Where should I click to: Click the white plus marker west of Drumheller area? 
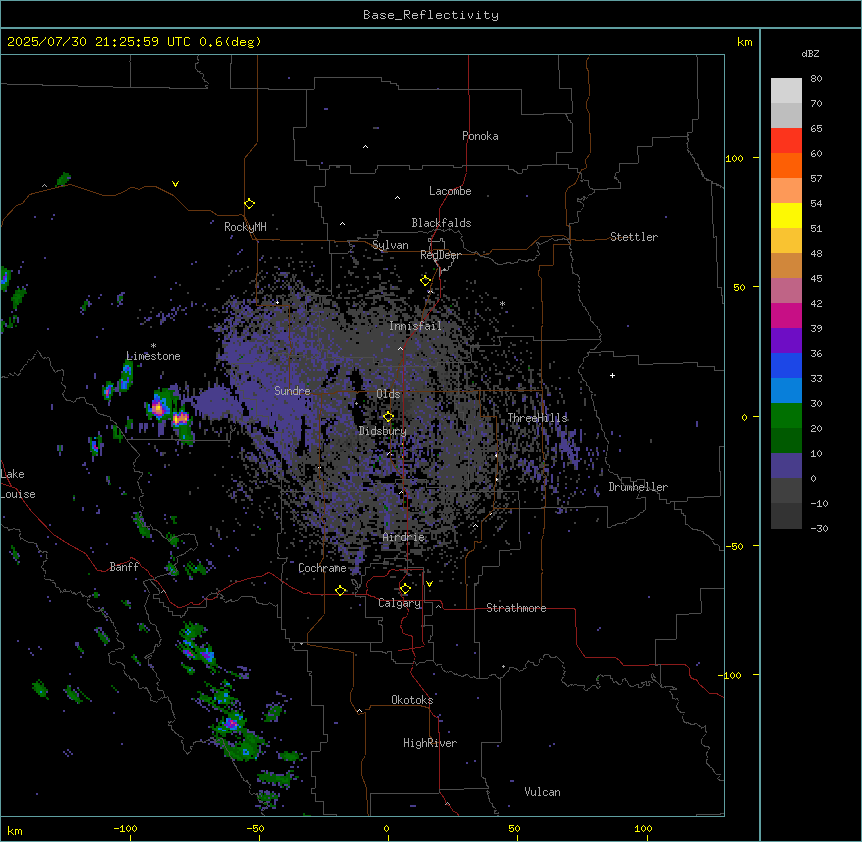[612, 375]
